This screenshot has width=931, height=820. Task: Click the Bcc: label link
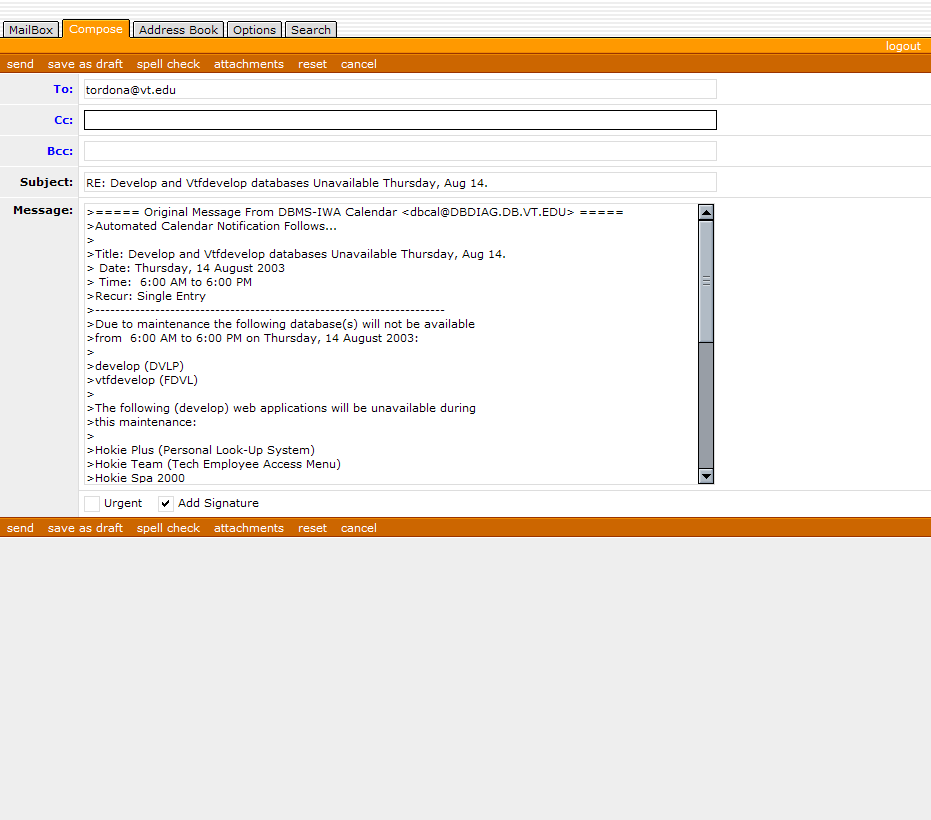point(60,151)
